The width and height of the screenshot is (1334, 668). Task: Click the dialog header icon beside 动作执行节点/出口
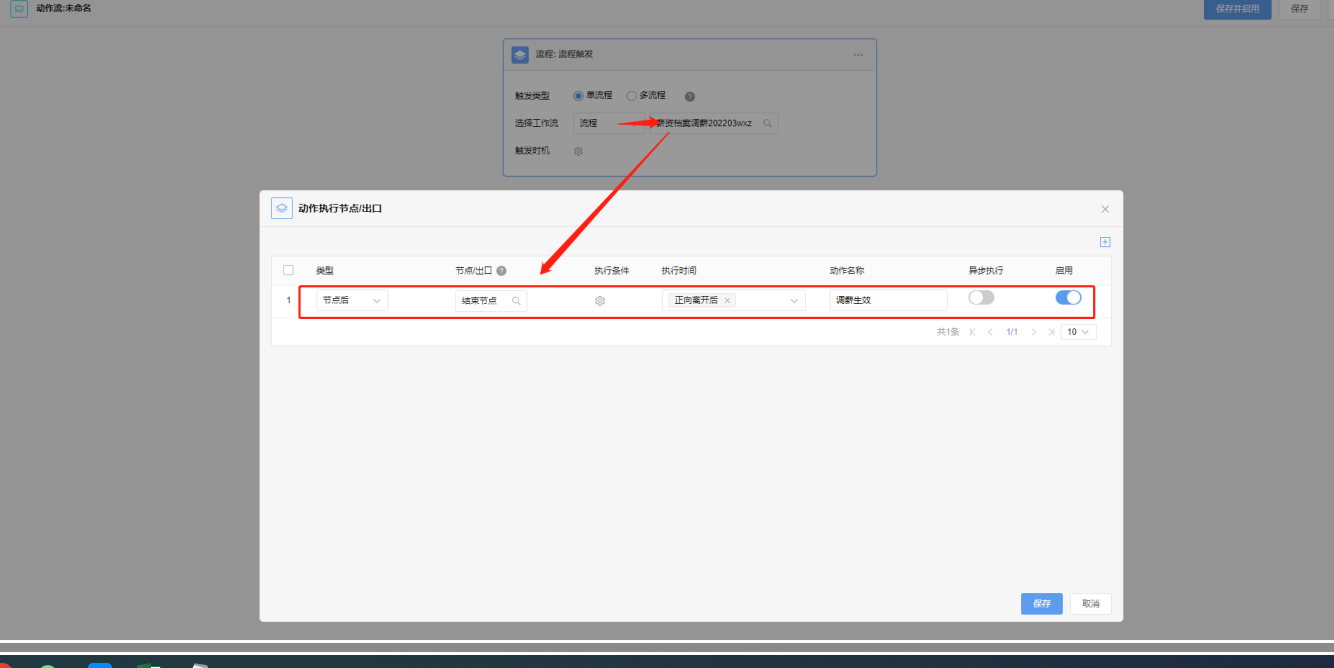[x=282, y=208]
